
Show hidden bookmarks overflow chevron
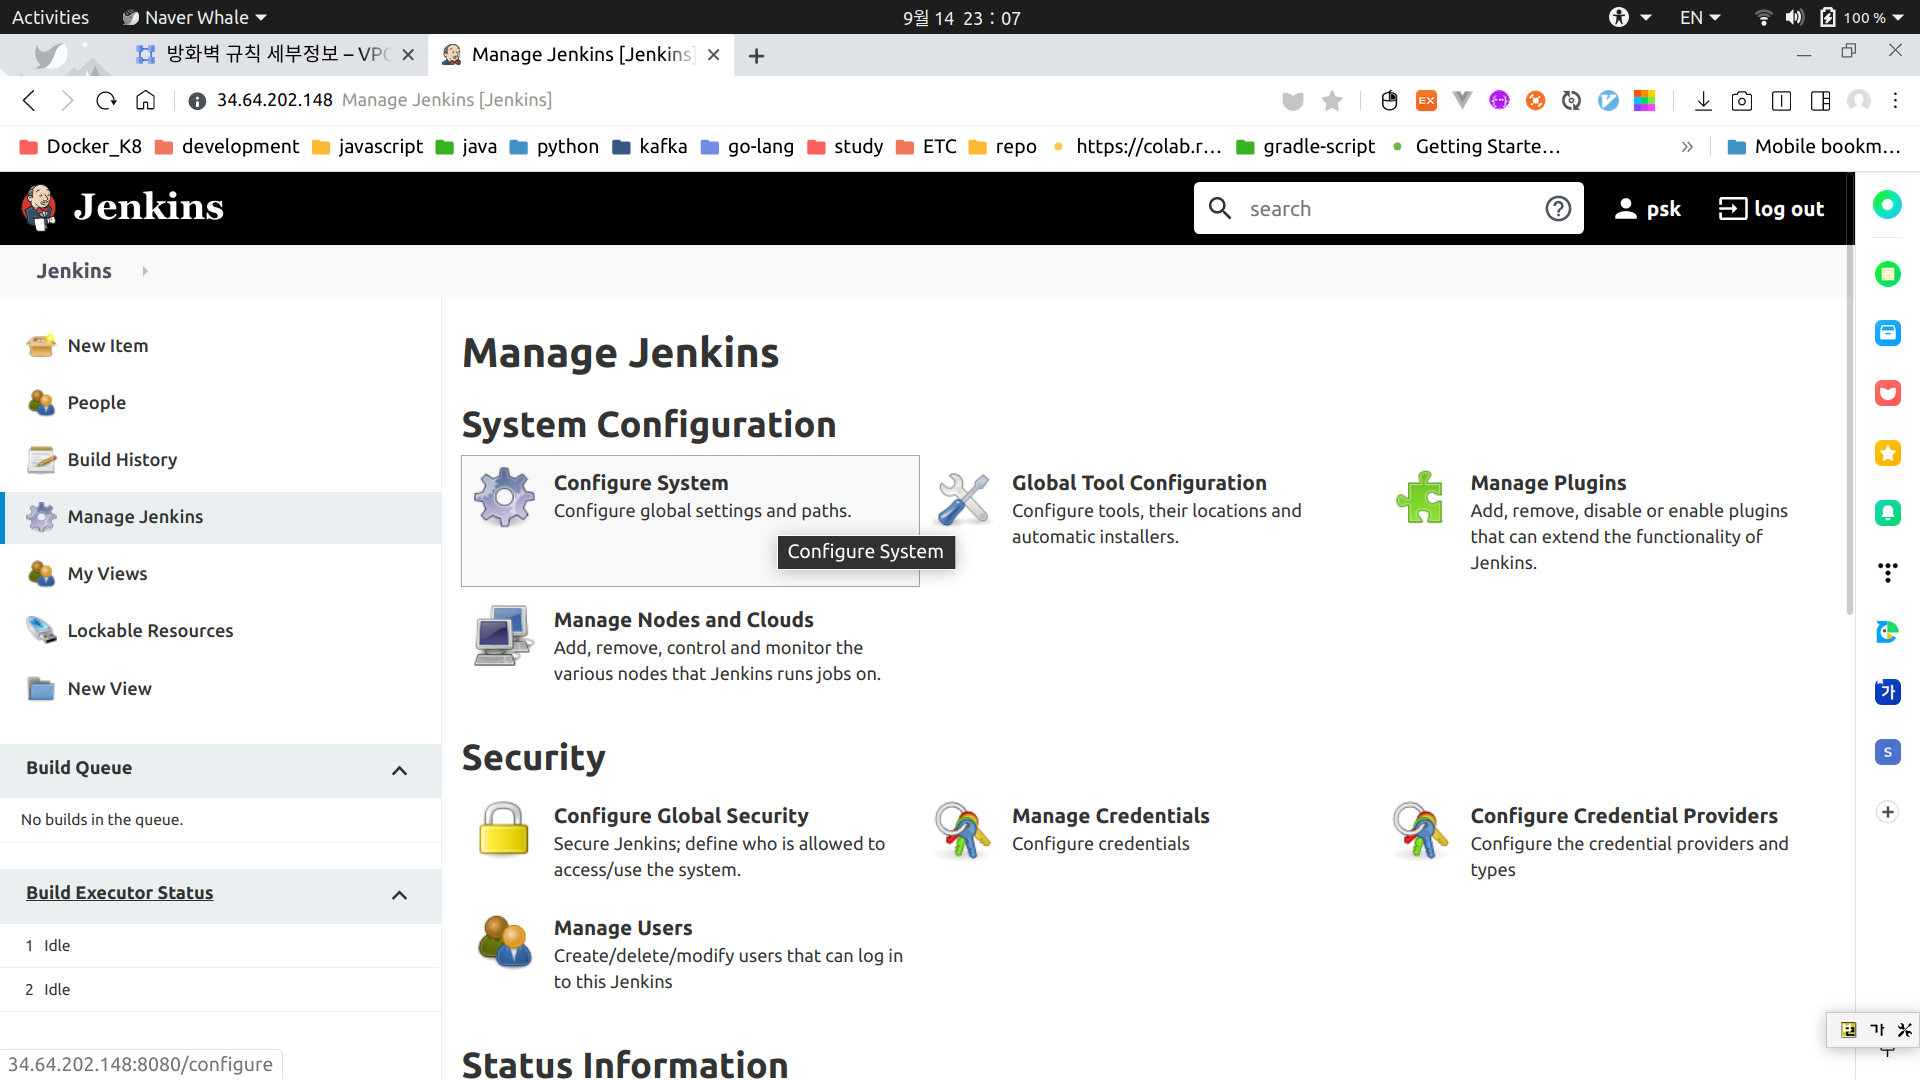pyautogui.click(x=1687, y=147)
